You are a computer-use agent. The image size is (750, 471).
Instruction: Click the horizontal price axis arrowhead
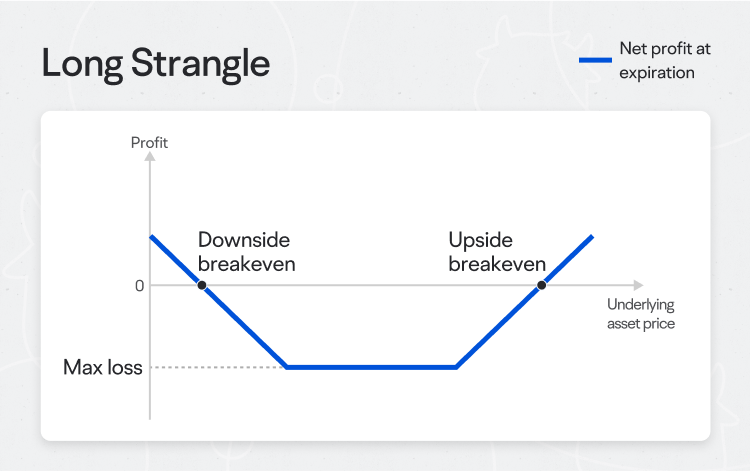click(x=638, y=285)
